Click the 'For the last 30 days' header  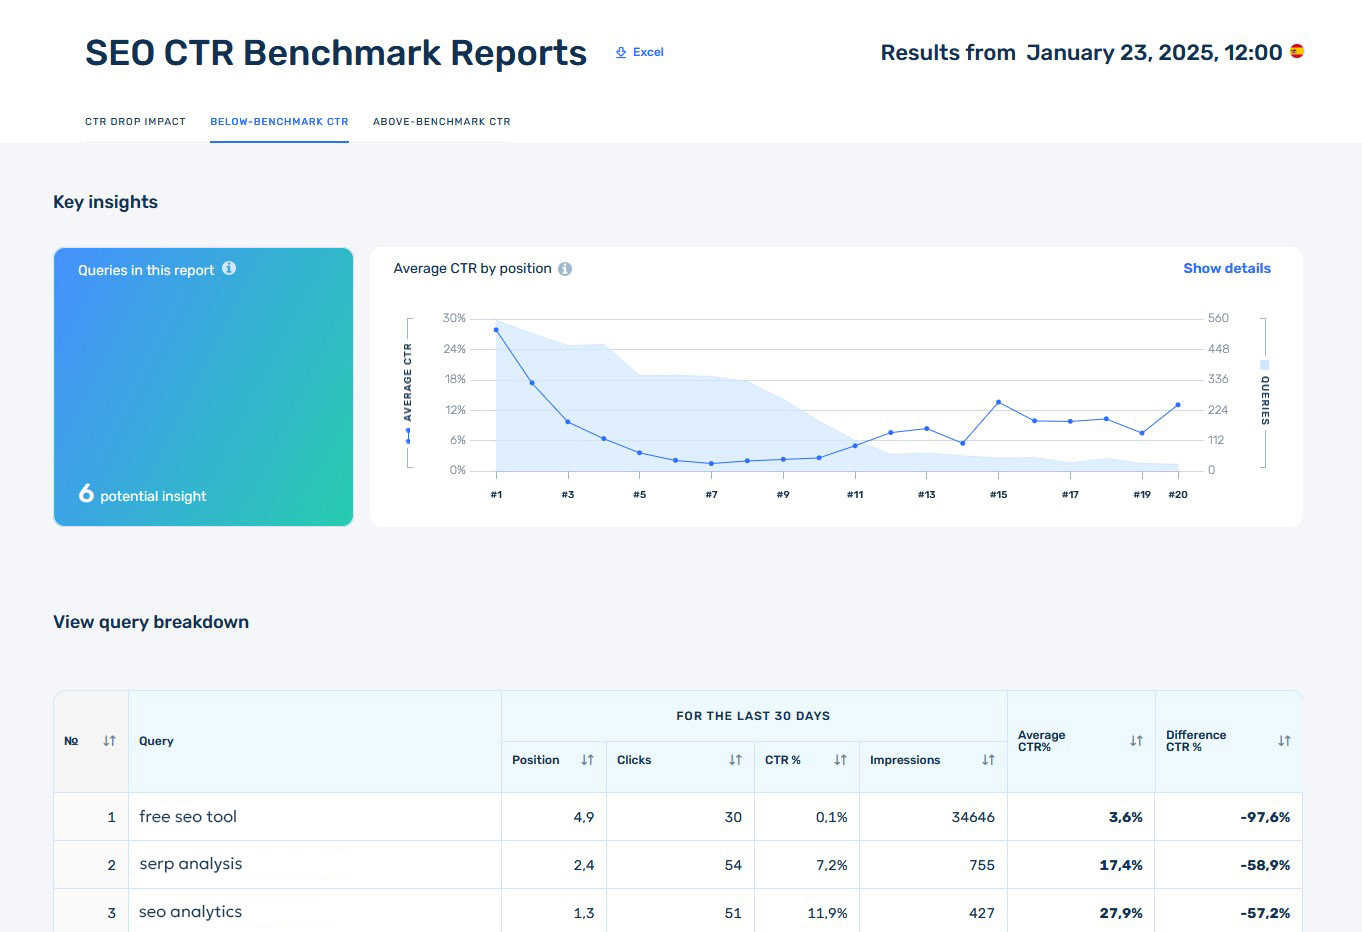(x=753, y=716)
